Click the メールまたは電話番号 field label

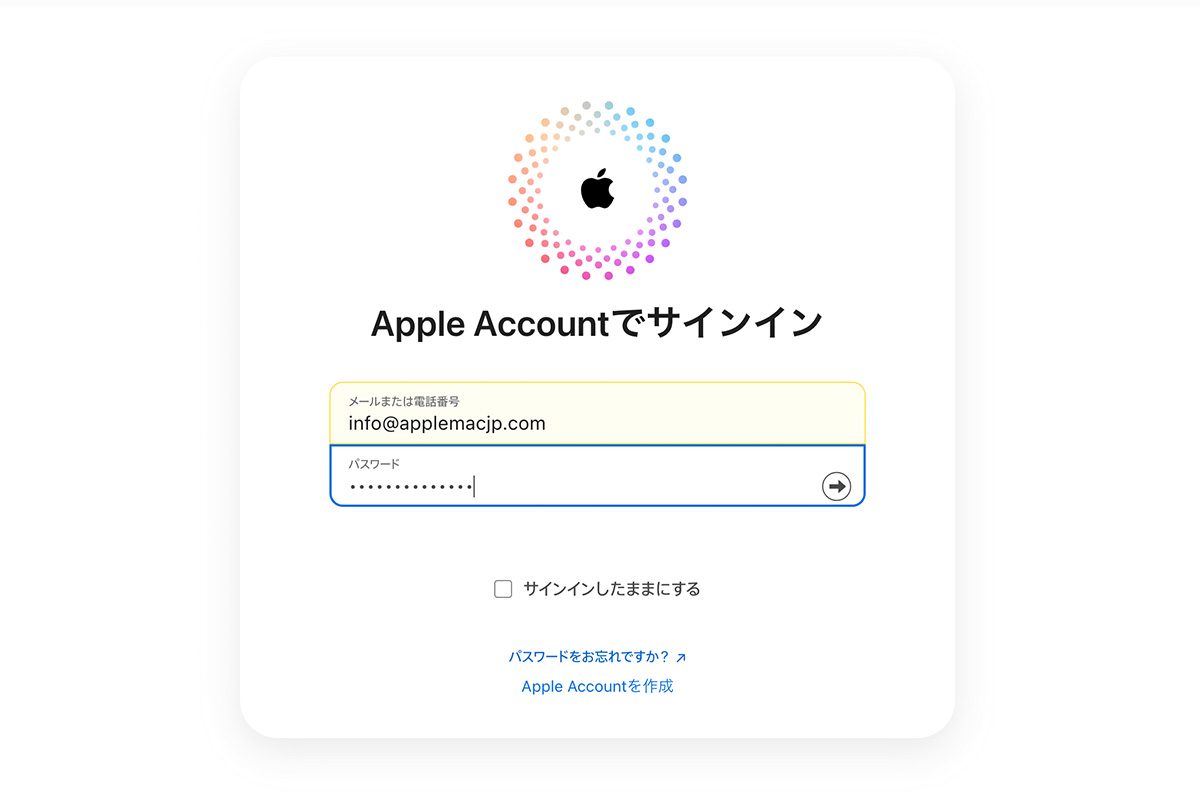(x=404, y=401)
